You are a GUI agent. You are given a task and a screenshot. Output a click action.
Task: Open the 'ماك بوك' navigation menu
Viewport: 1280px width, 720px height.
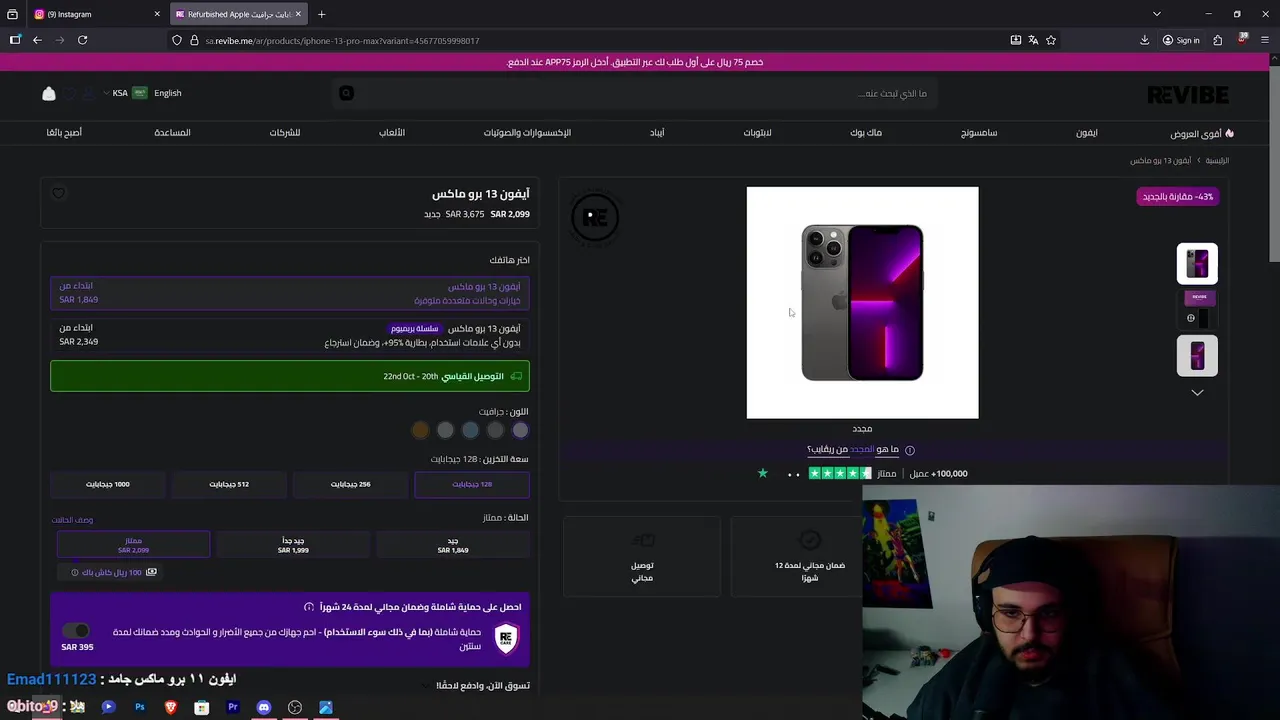coord(866,133)
